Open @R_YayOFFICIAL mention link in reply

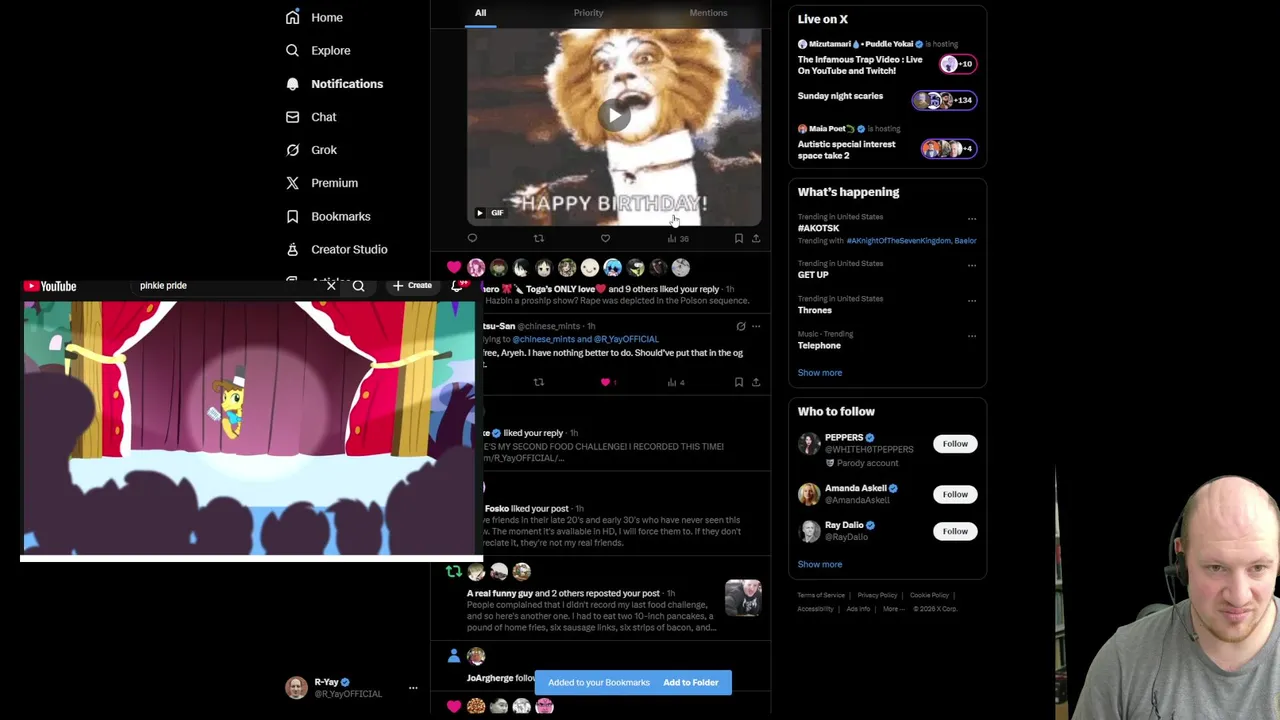click(x=626, y=339)
